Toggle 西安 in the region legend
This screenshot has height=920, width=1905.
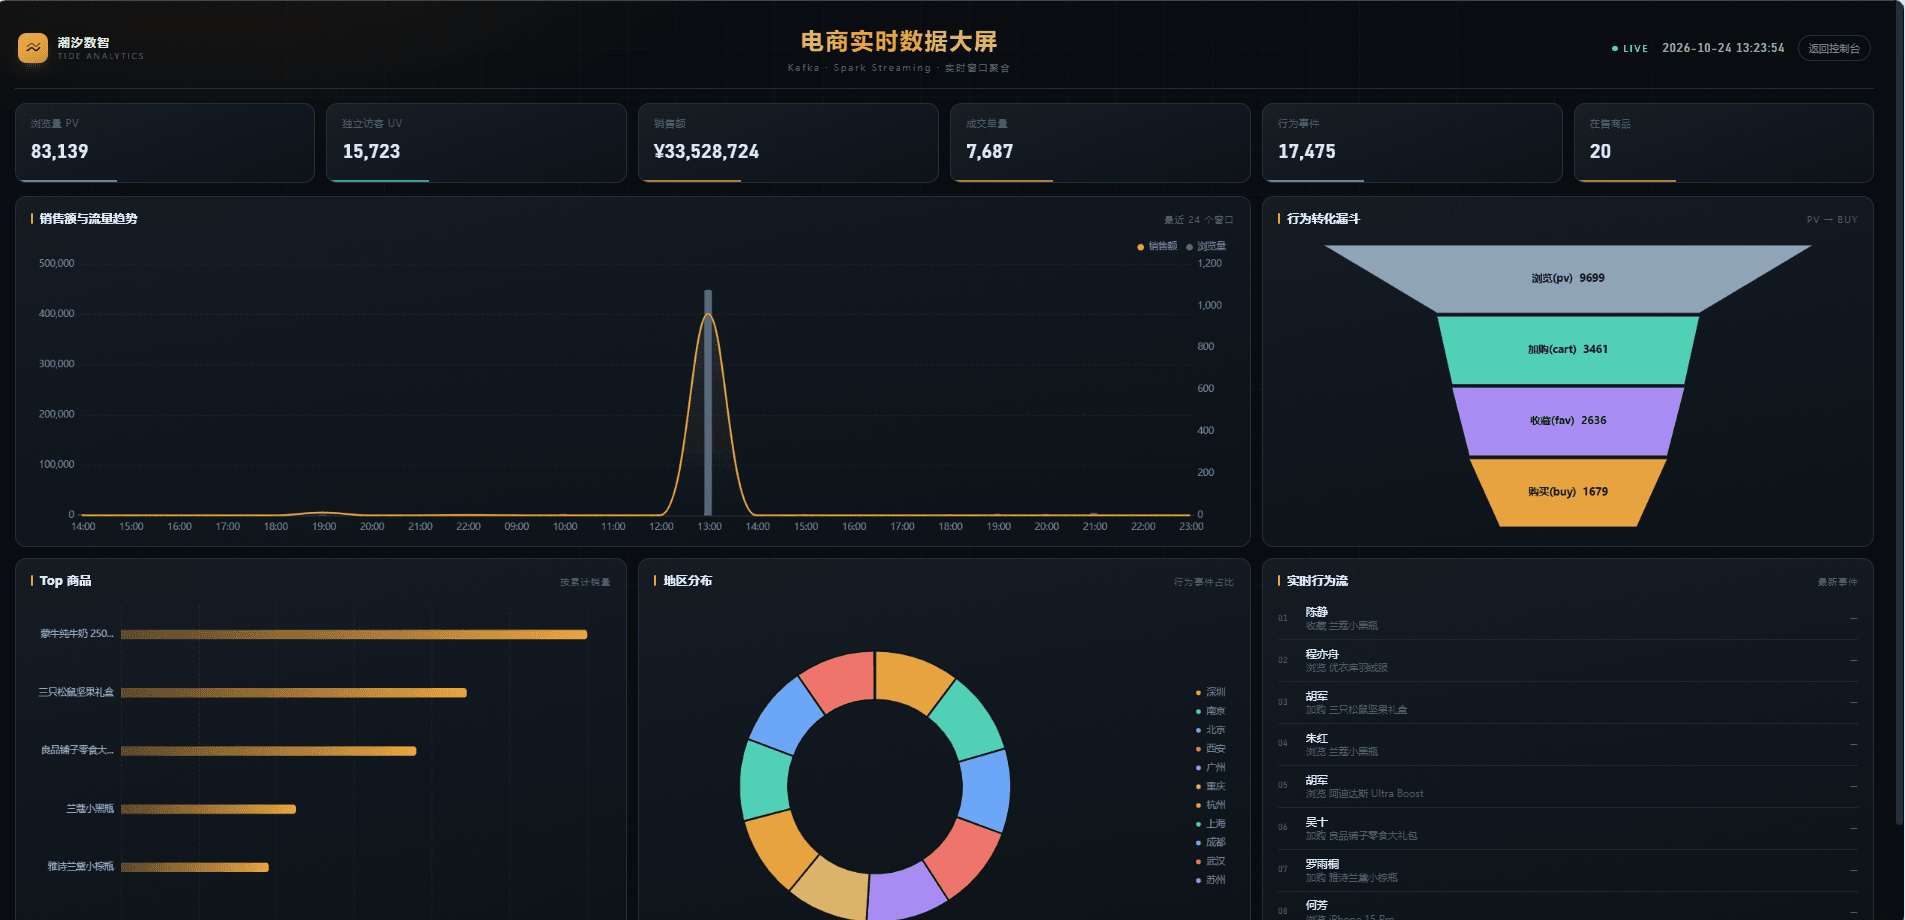tap(1210, 749)
